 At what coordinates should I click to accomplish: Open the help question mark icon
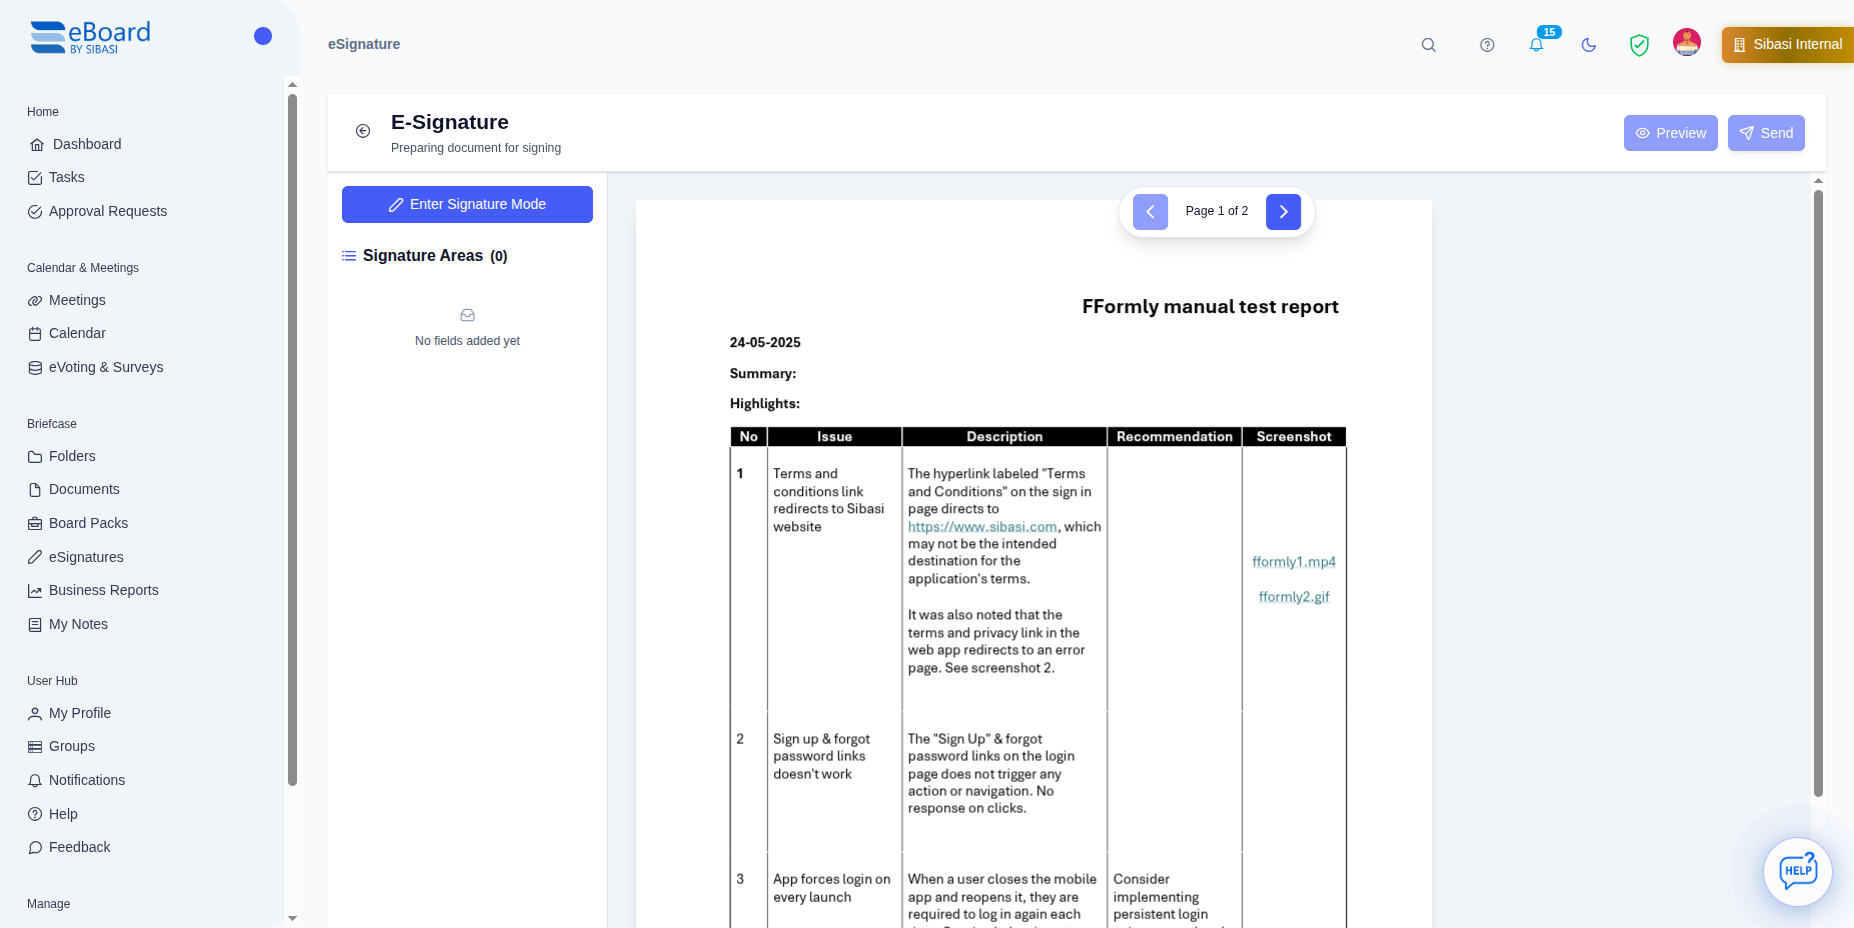pos(1487,45)
